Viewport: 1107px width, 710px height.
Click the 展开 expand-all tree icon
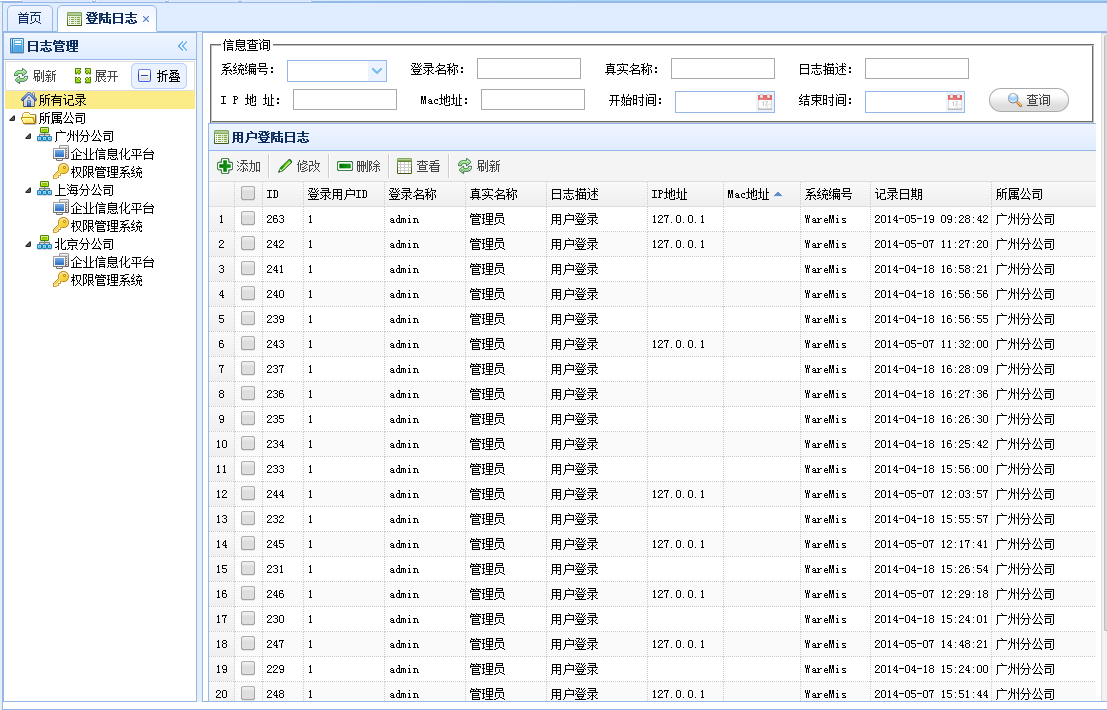click(83, 76)
